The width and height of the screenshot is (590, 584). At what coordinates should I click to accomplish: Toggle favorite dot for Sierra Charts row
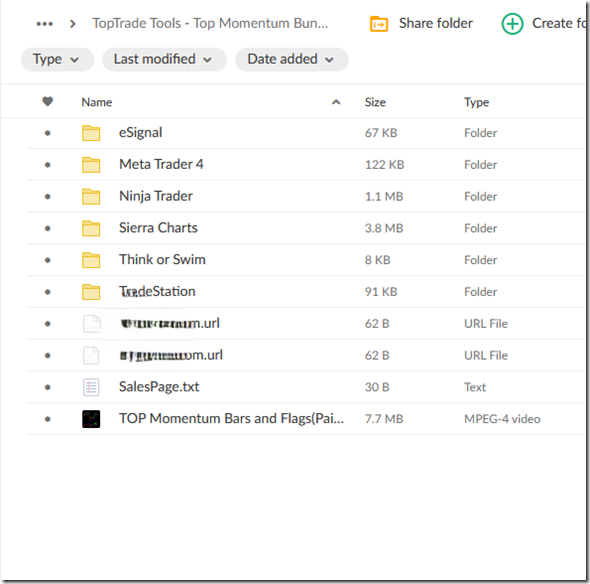click(x=47, y=228)
